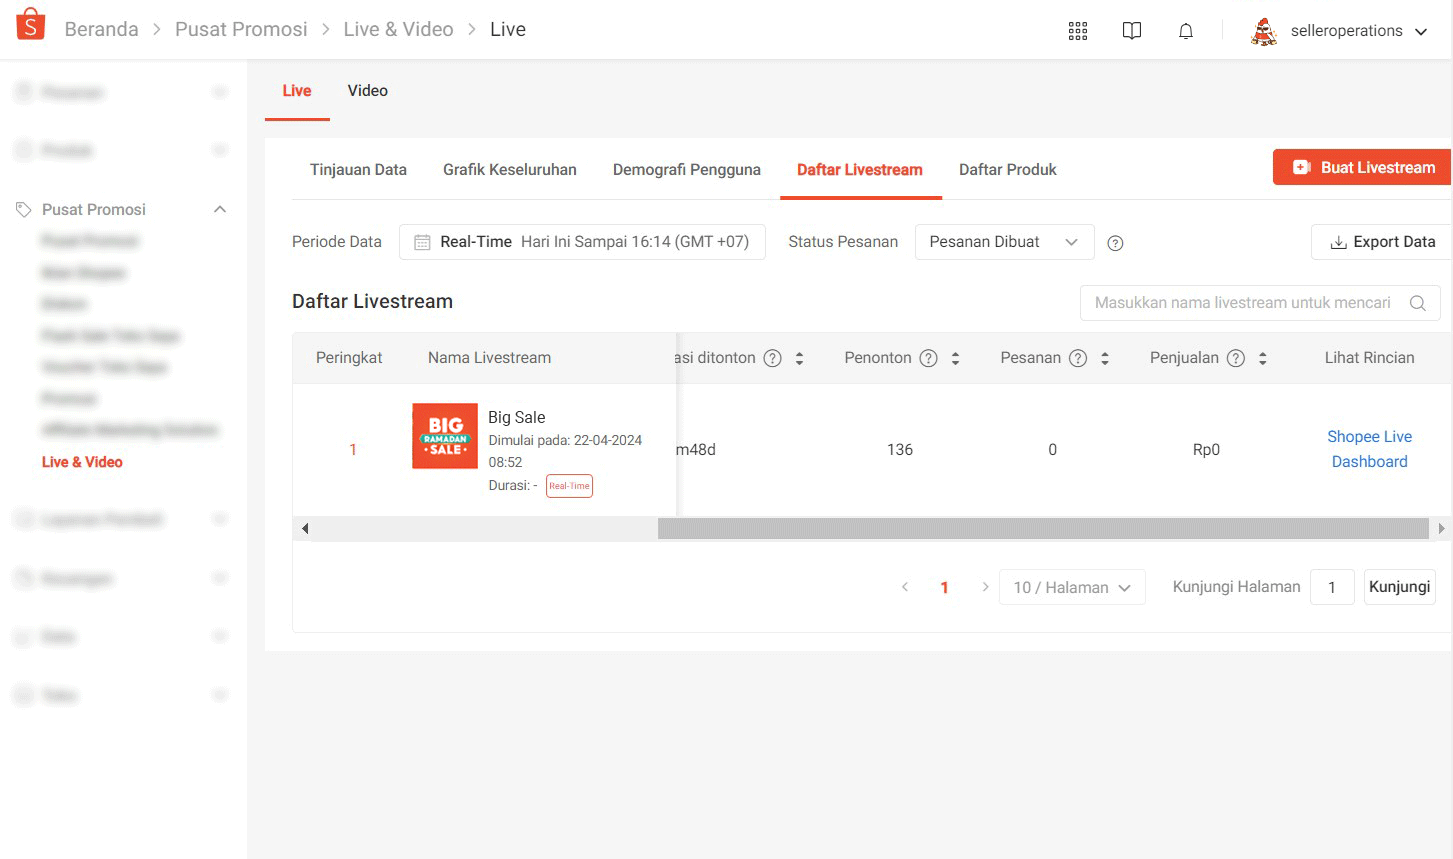Select the Tinjauan Data tab
The width and height of the screenshot is (1453, 859).
tap(358, 170)
